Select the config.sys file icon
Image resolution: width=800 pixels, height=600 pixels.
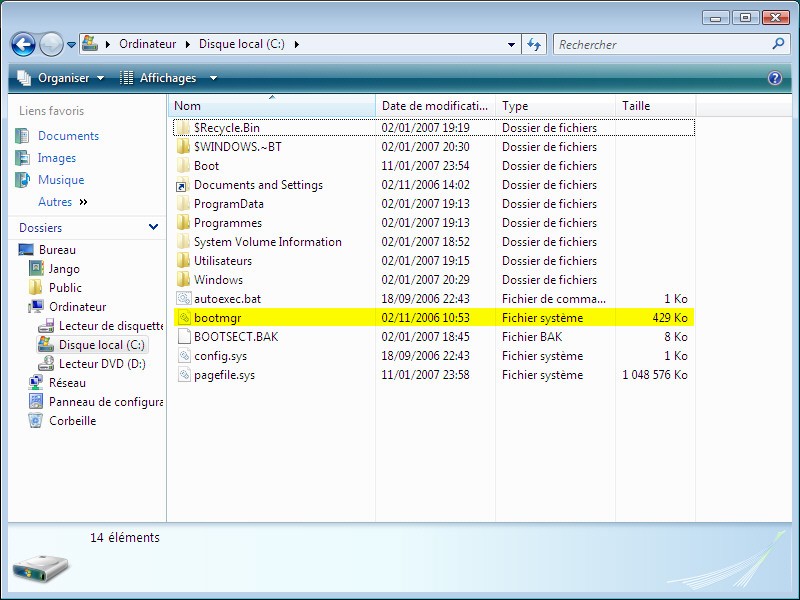pyautogui.click(x=183, y=356)
